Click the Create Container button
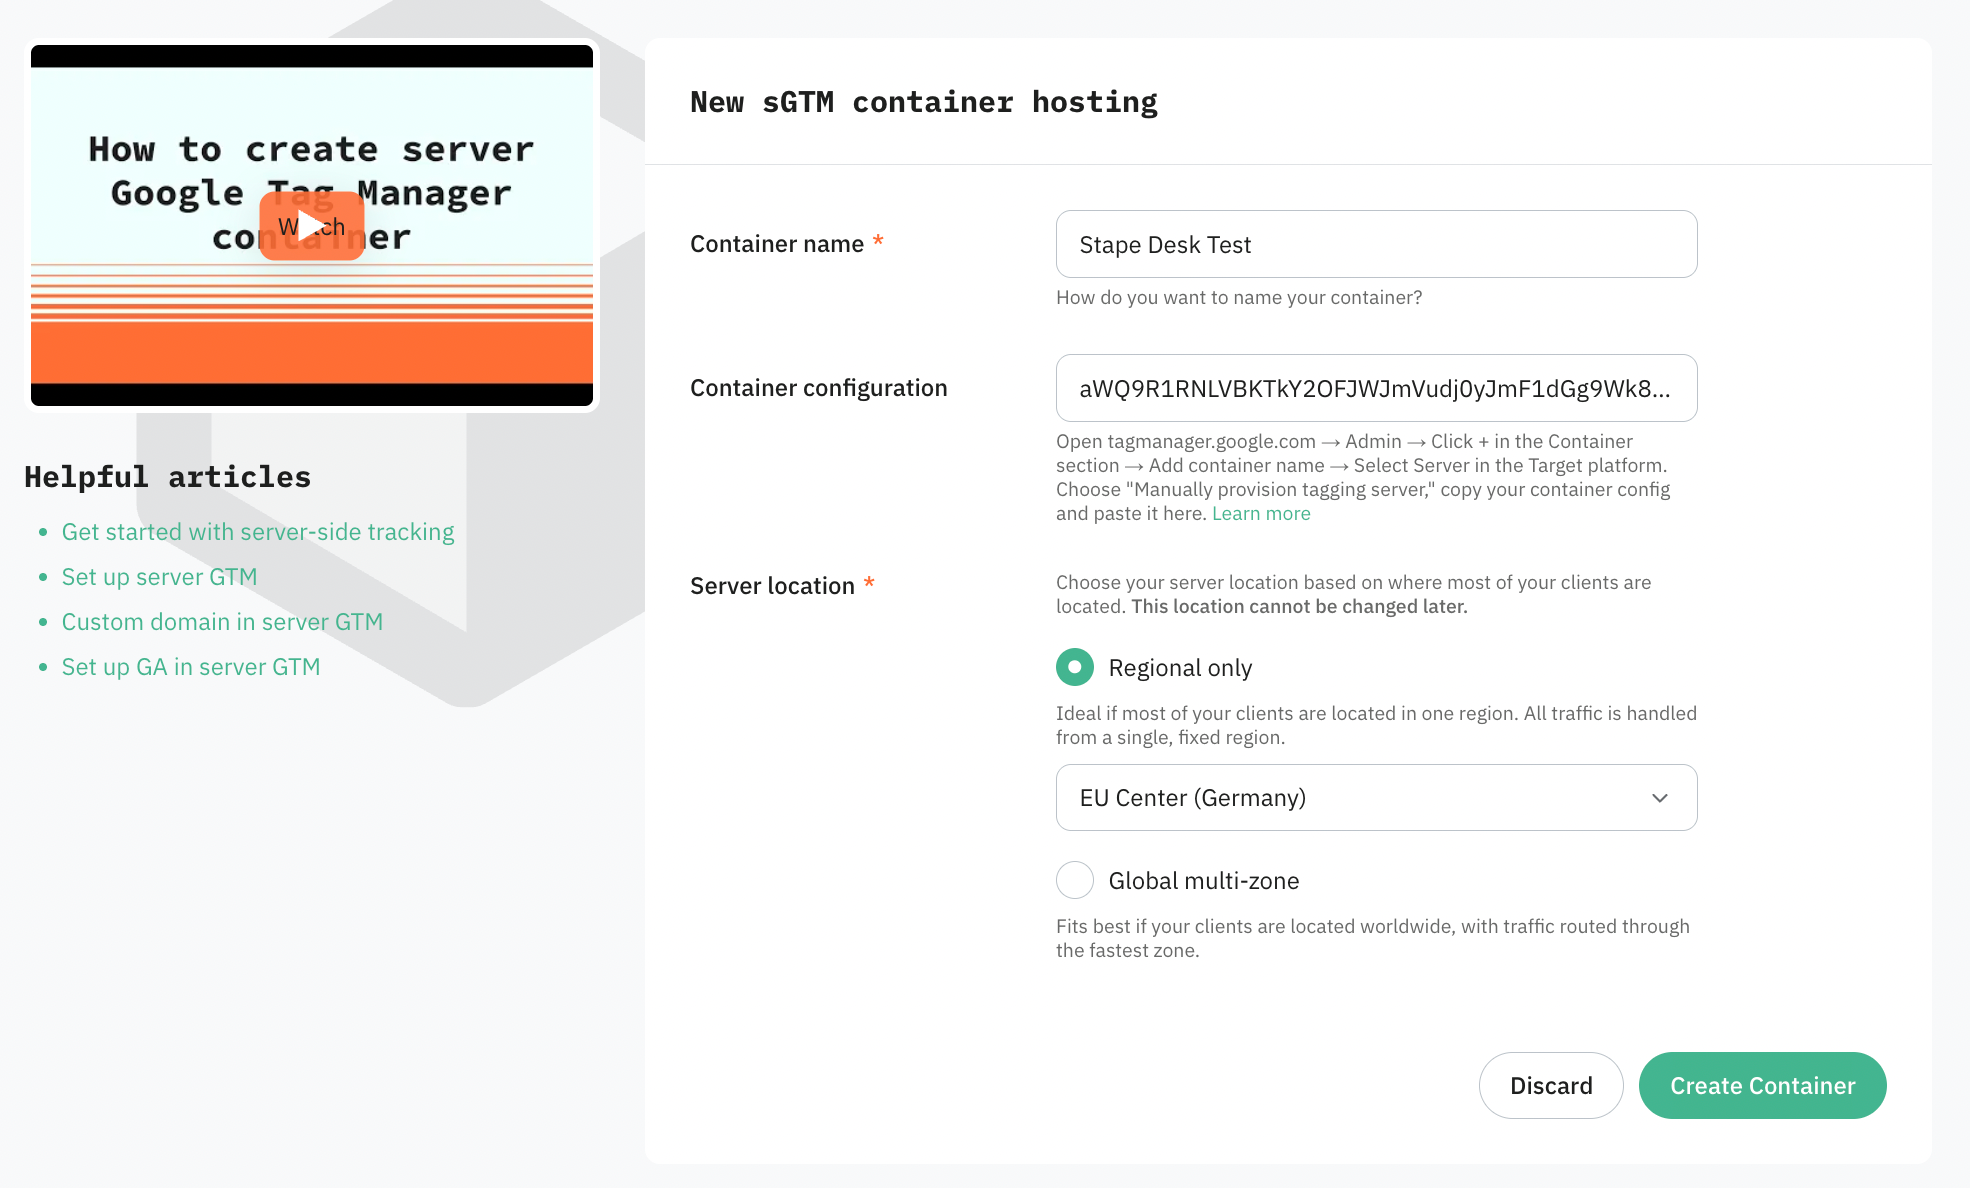Viewport: 1970px width, 1188px height. coord(1762,1085)
